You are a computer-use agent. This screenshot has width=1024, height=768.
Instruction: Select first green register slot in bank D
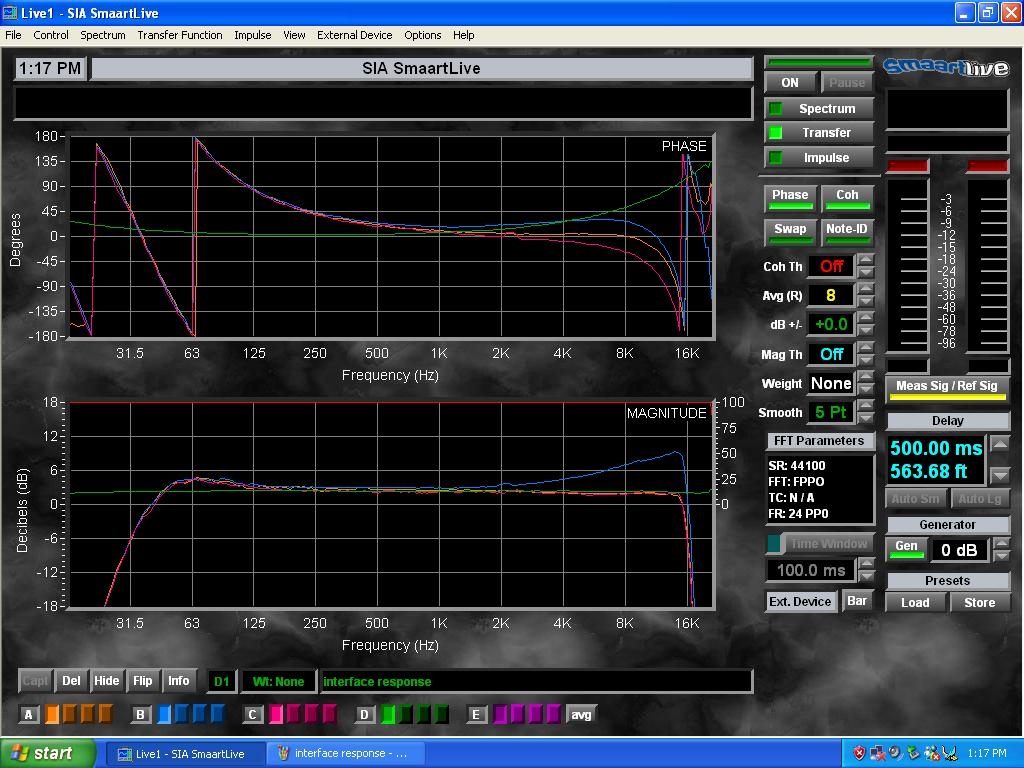point(388,714)
